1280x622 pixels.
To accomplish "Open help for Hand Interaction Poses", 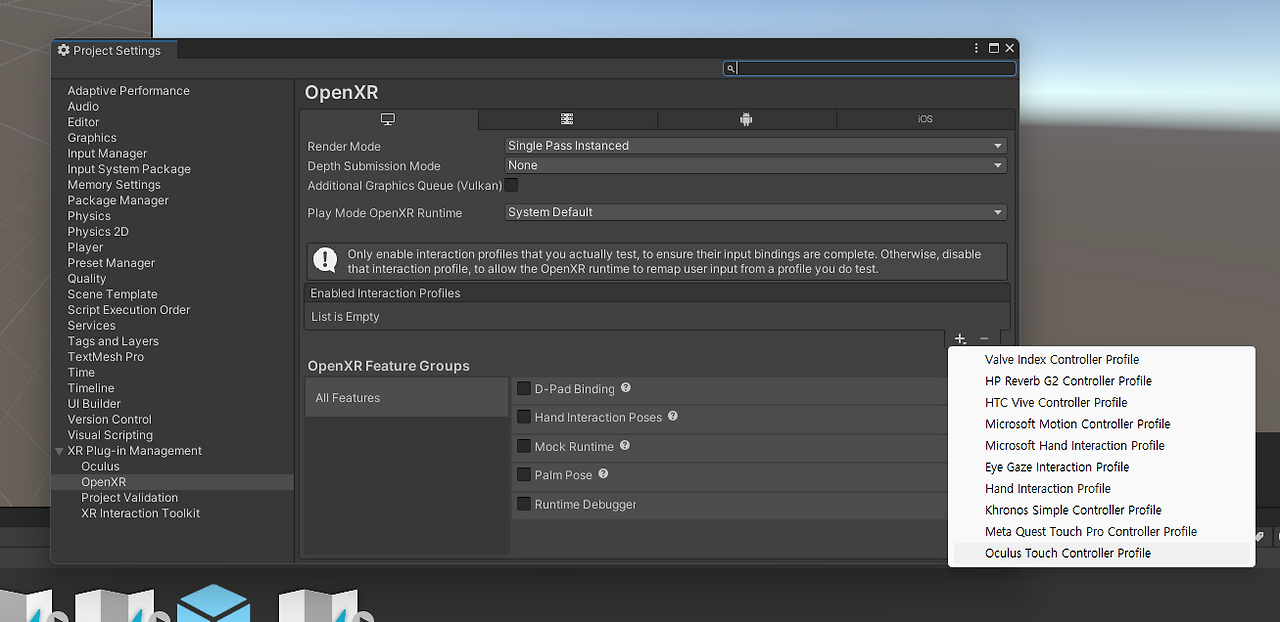I will (x=673, y=416).
